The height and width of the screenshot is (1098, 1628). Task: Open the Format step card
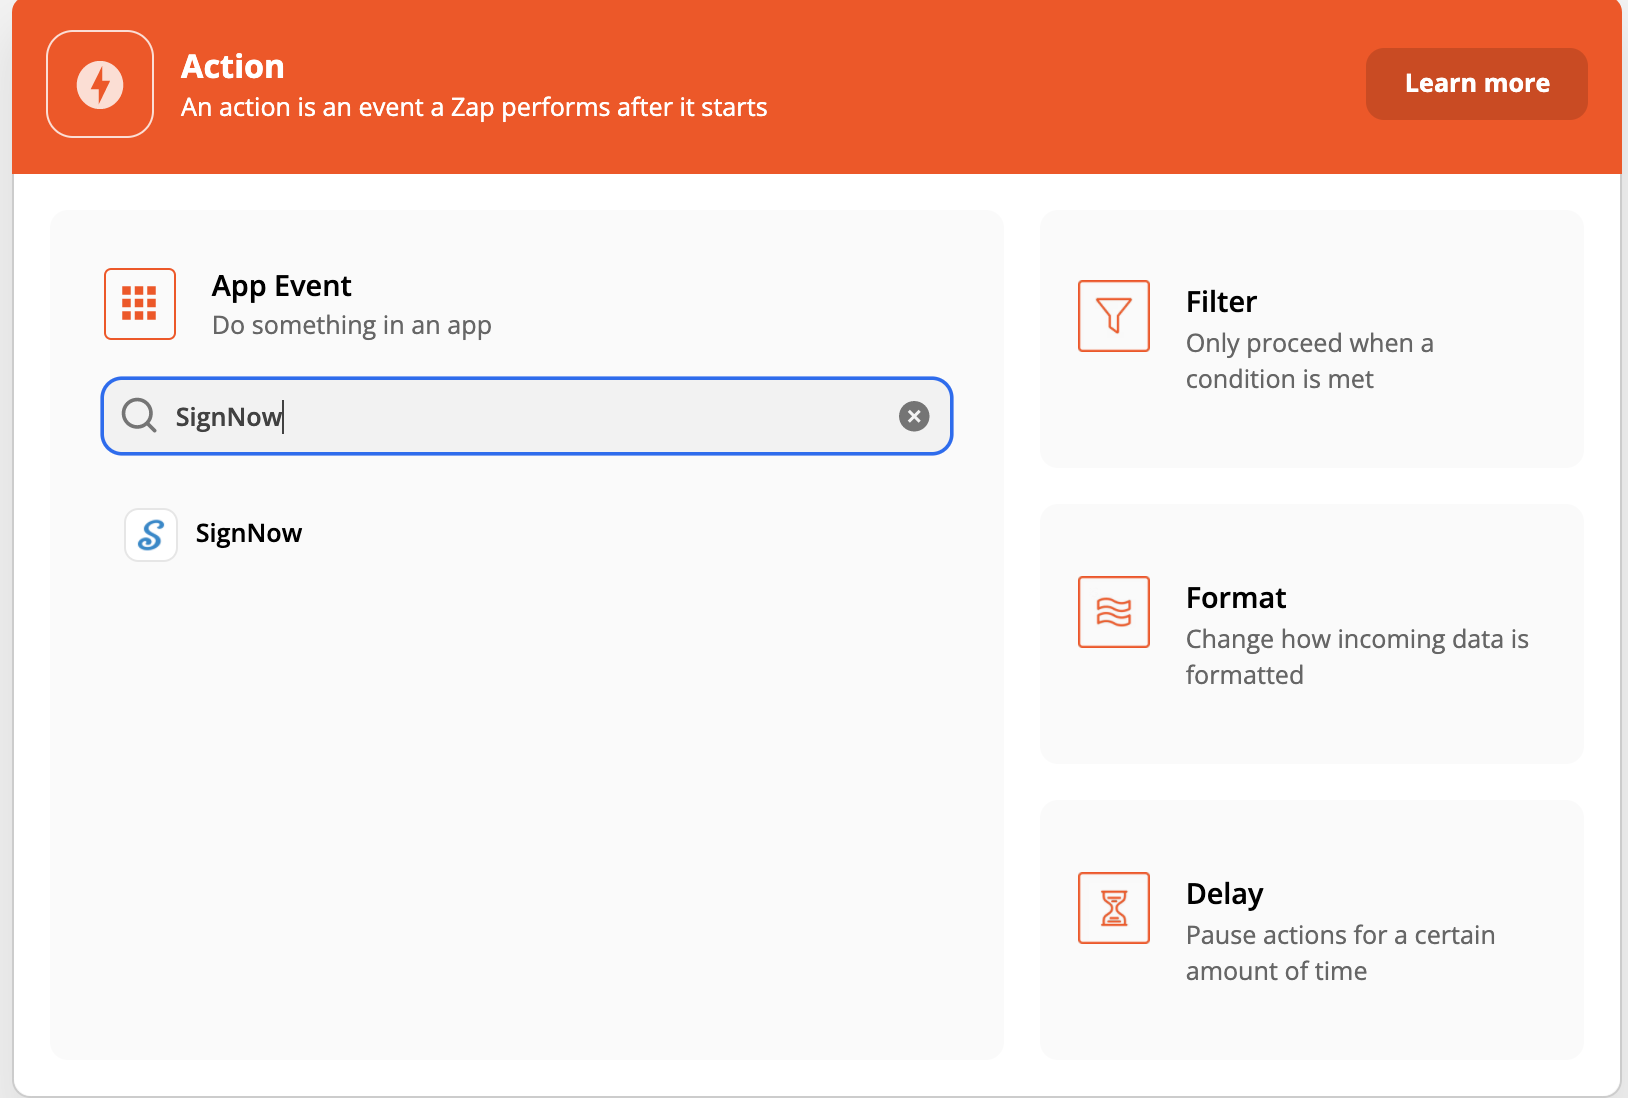(x=1310, y=635)
